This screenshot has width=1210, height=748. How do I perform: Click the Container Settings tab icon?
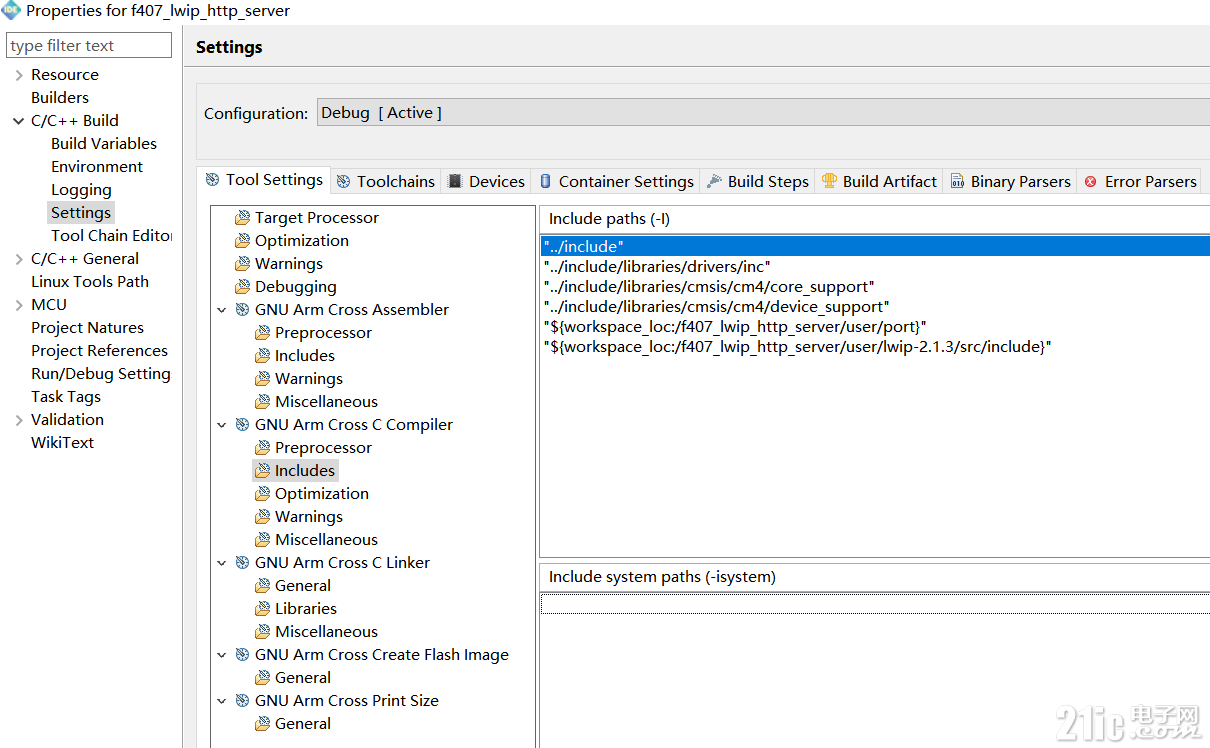[x=545, y=182]
